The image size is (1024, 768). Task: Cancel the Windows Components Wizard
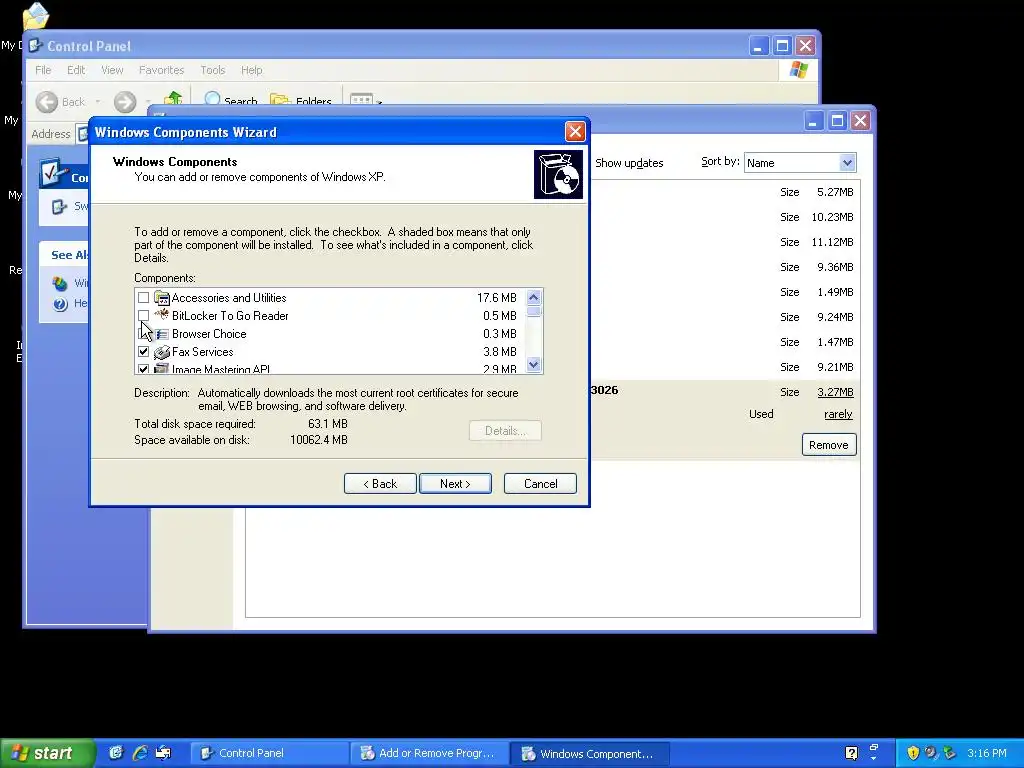[x=540, y=484]
